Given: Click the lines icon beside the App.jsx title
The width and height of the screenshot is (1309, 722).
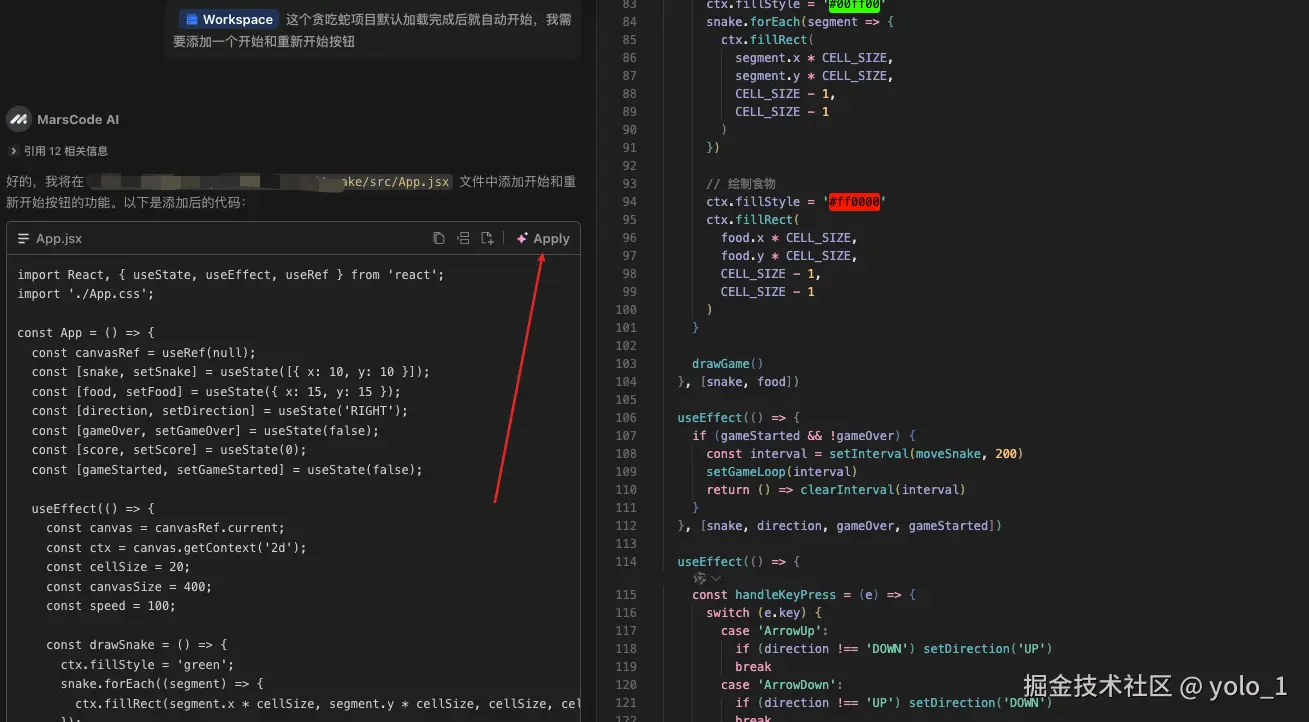Looking at the screenshot, I should (x=24, y=239).
